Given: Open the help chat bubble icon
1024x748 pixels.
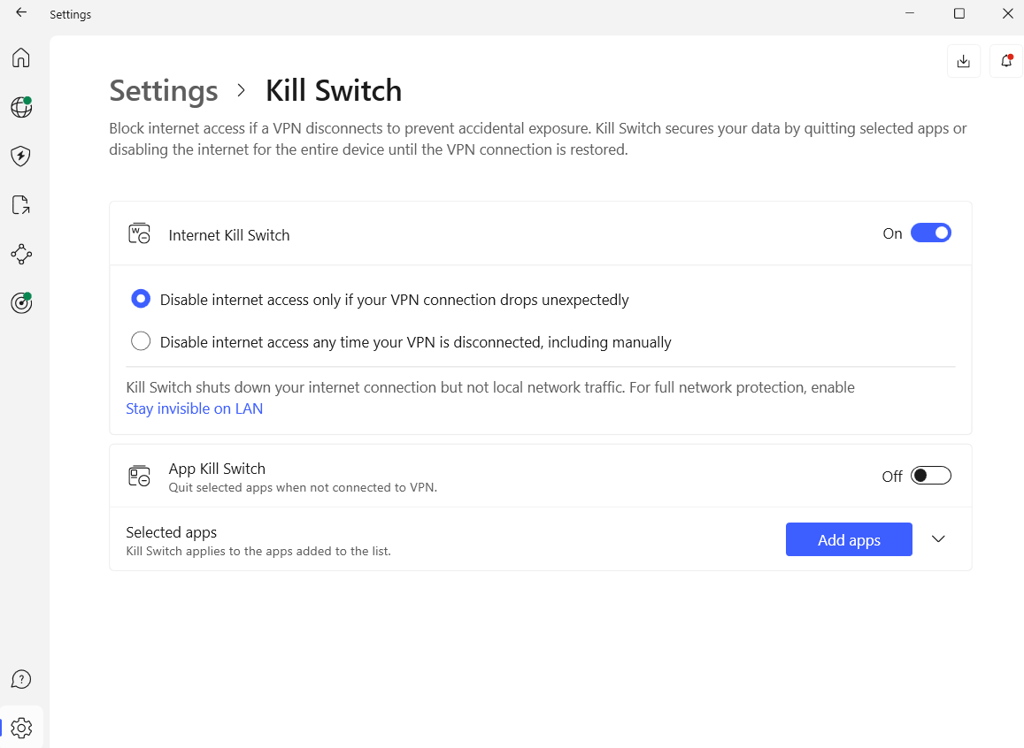Looking at the screenshot, I should coord(21,679).
